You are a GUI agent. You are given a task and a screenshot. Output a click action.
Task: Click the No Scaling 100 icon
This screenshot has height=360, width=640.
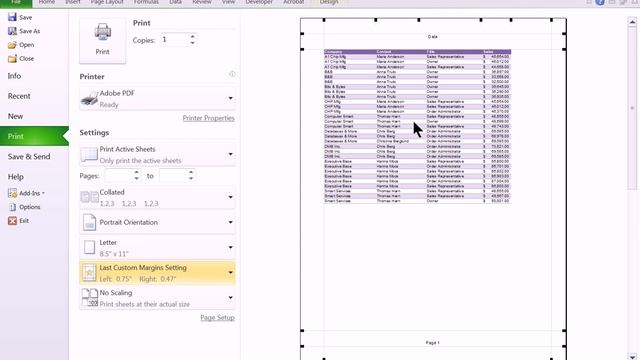click(89, 298)
